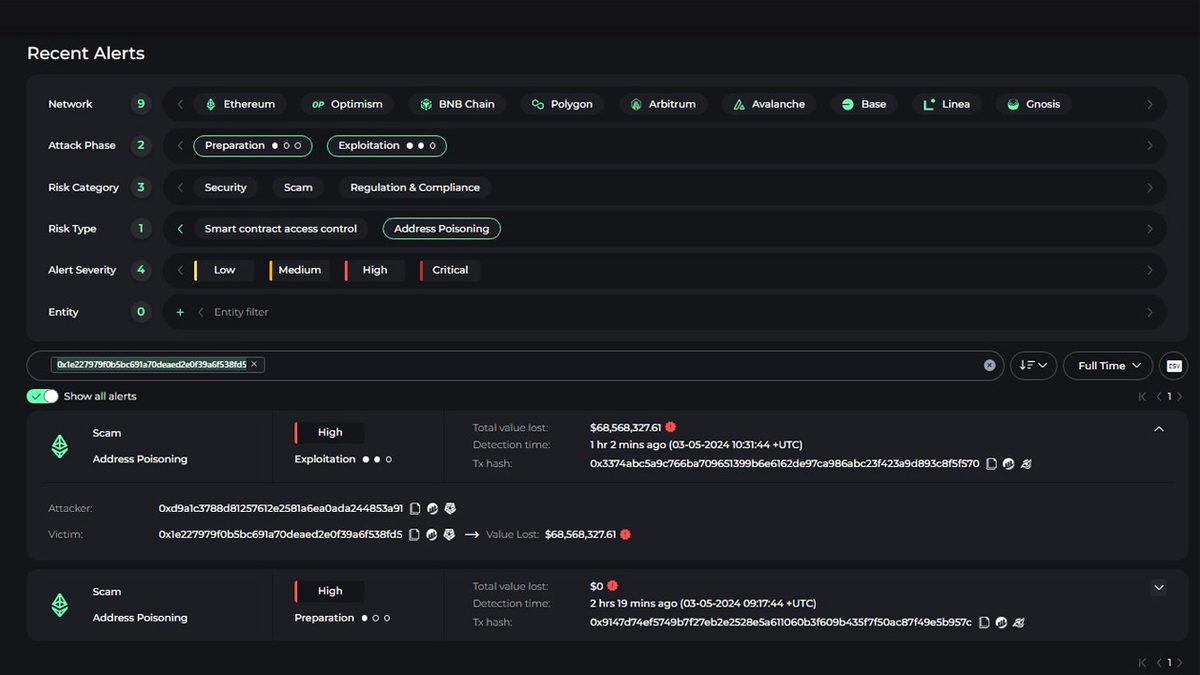The image size is (1200, 675).
Task: Copy the attacker address to clipboard
Action: click(415, 509)
